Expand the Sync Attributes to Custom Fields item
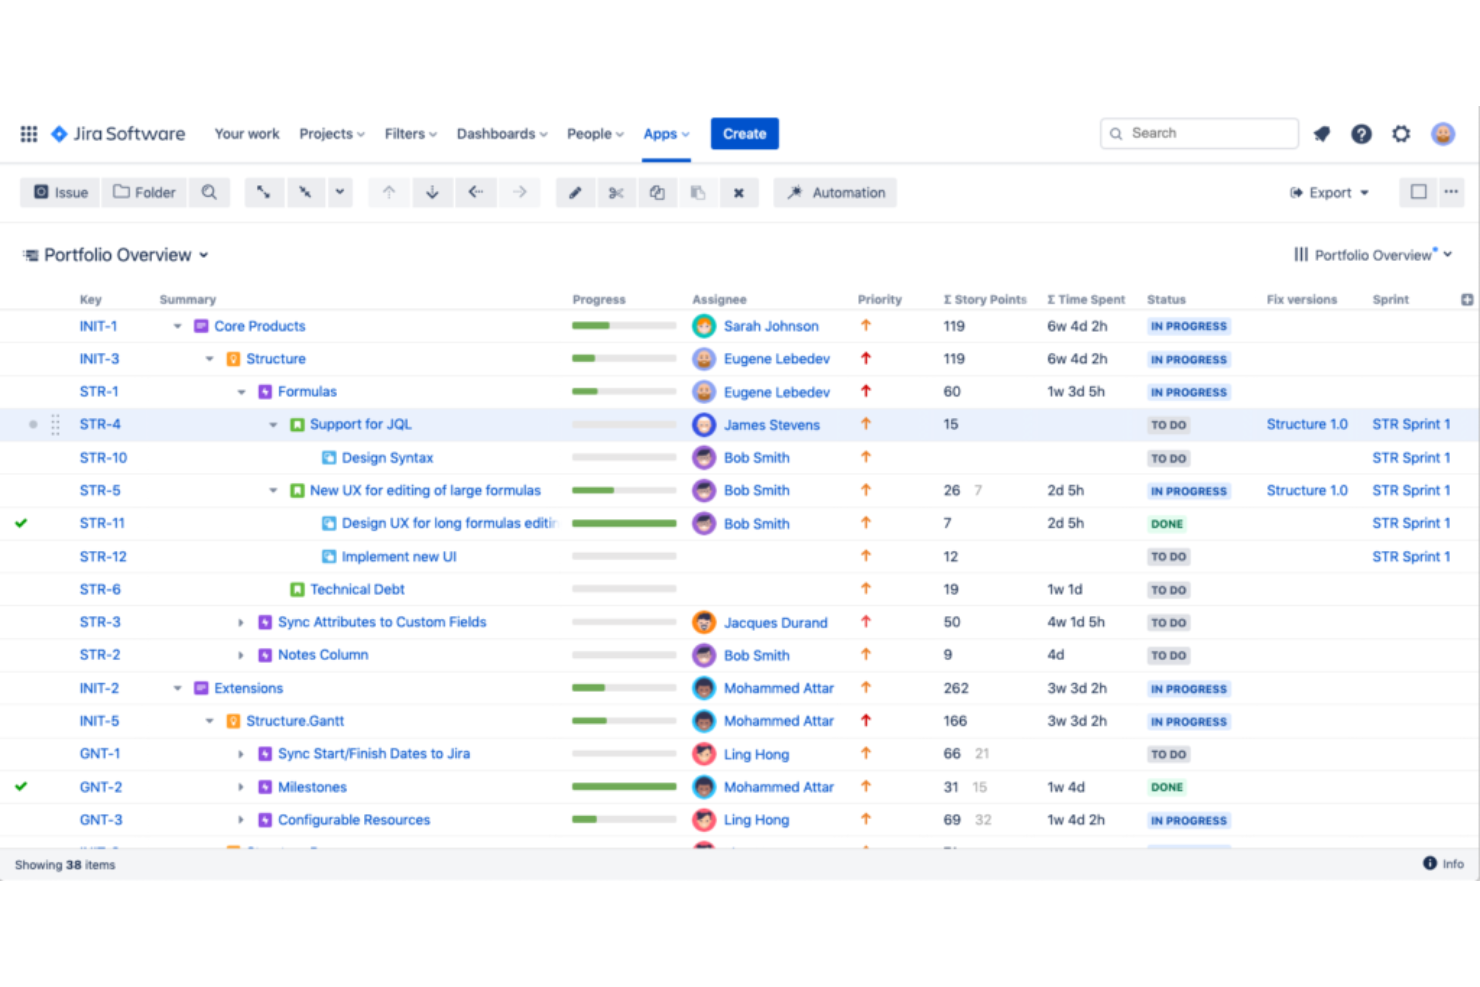 tap(241, 621)
